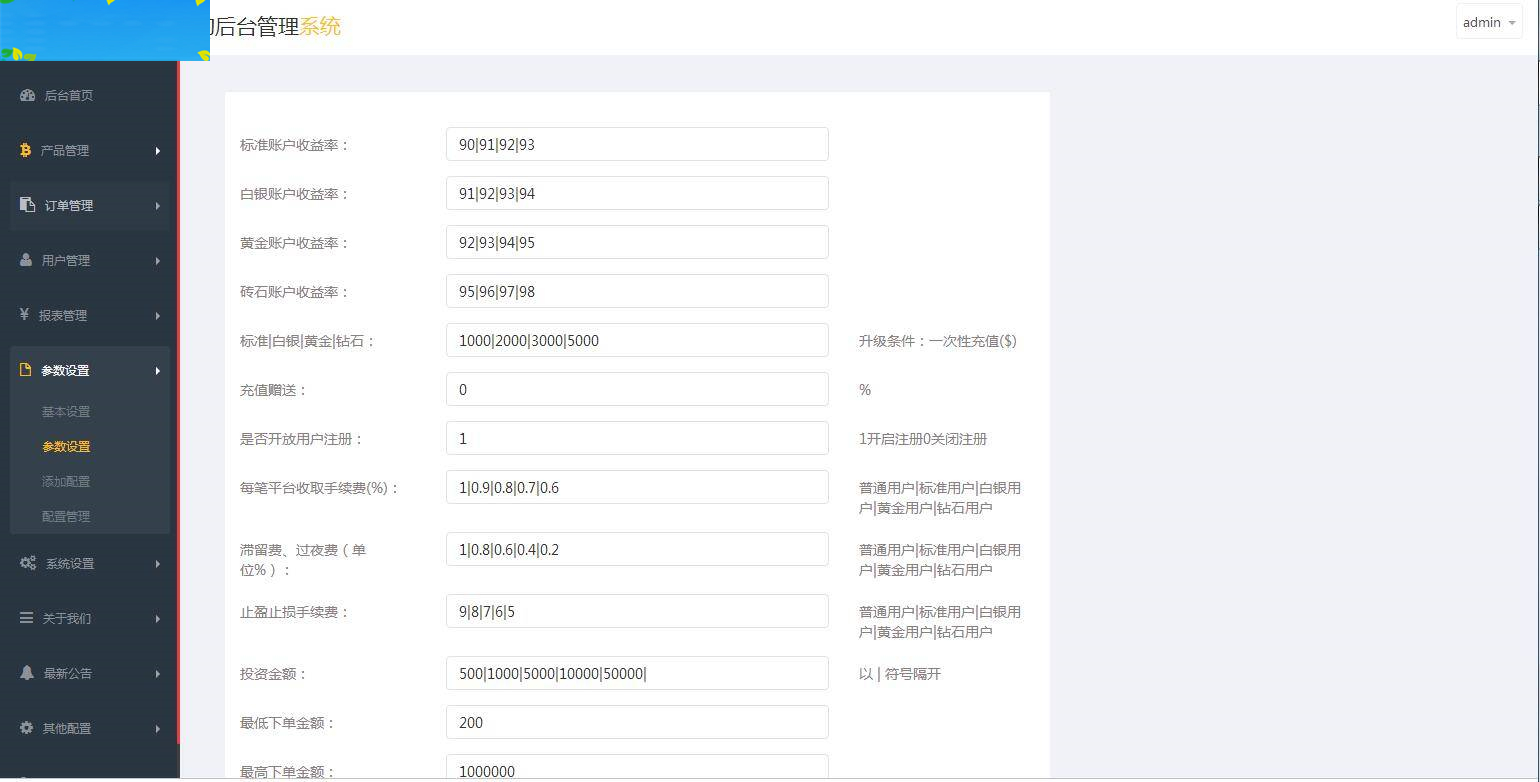Select the 关于我们 list icon
This screenshot has height=782, width=1540.
(x=26, y=618)
